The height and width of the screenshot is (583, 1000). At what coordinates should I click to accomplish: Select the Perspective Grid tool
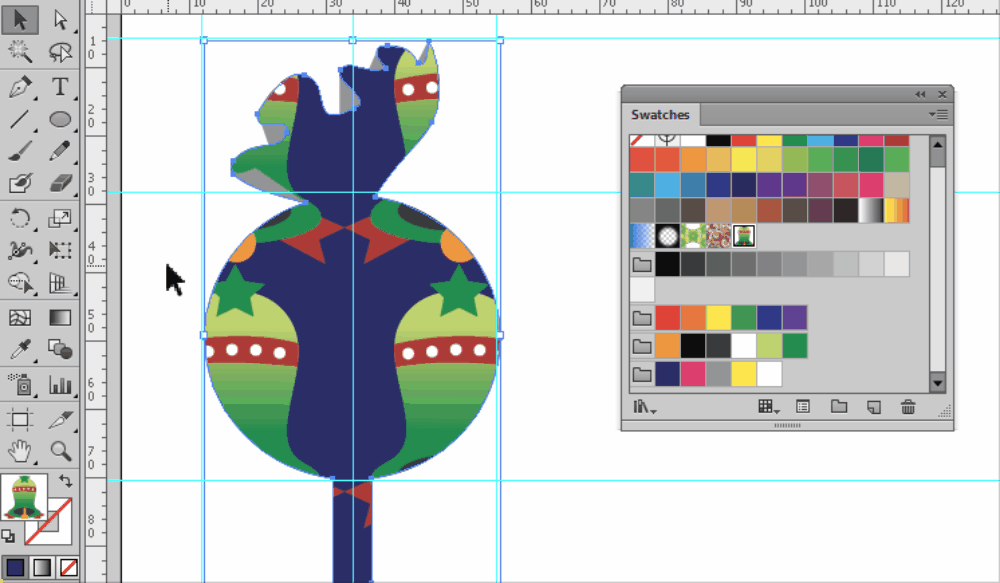60,283
